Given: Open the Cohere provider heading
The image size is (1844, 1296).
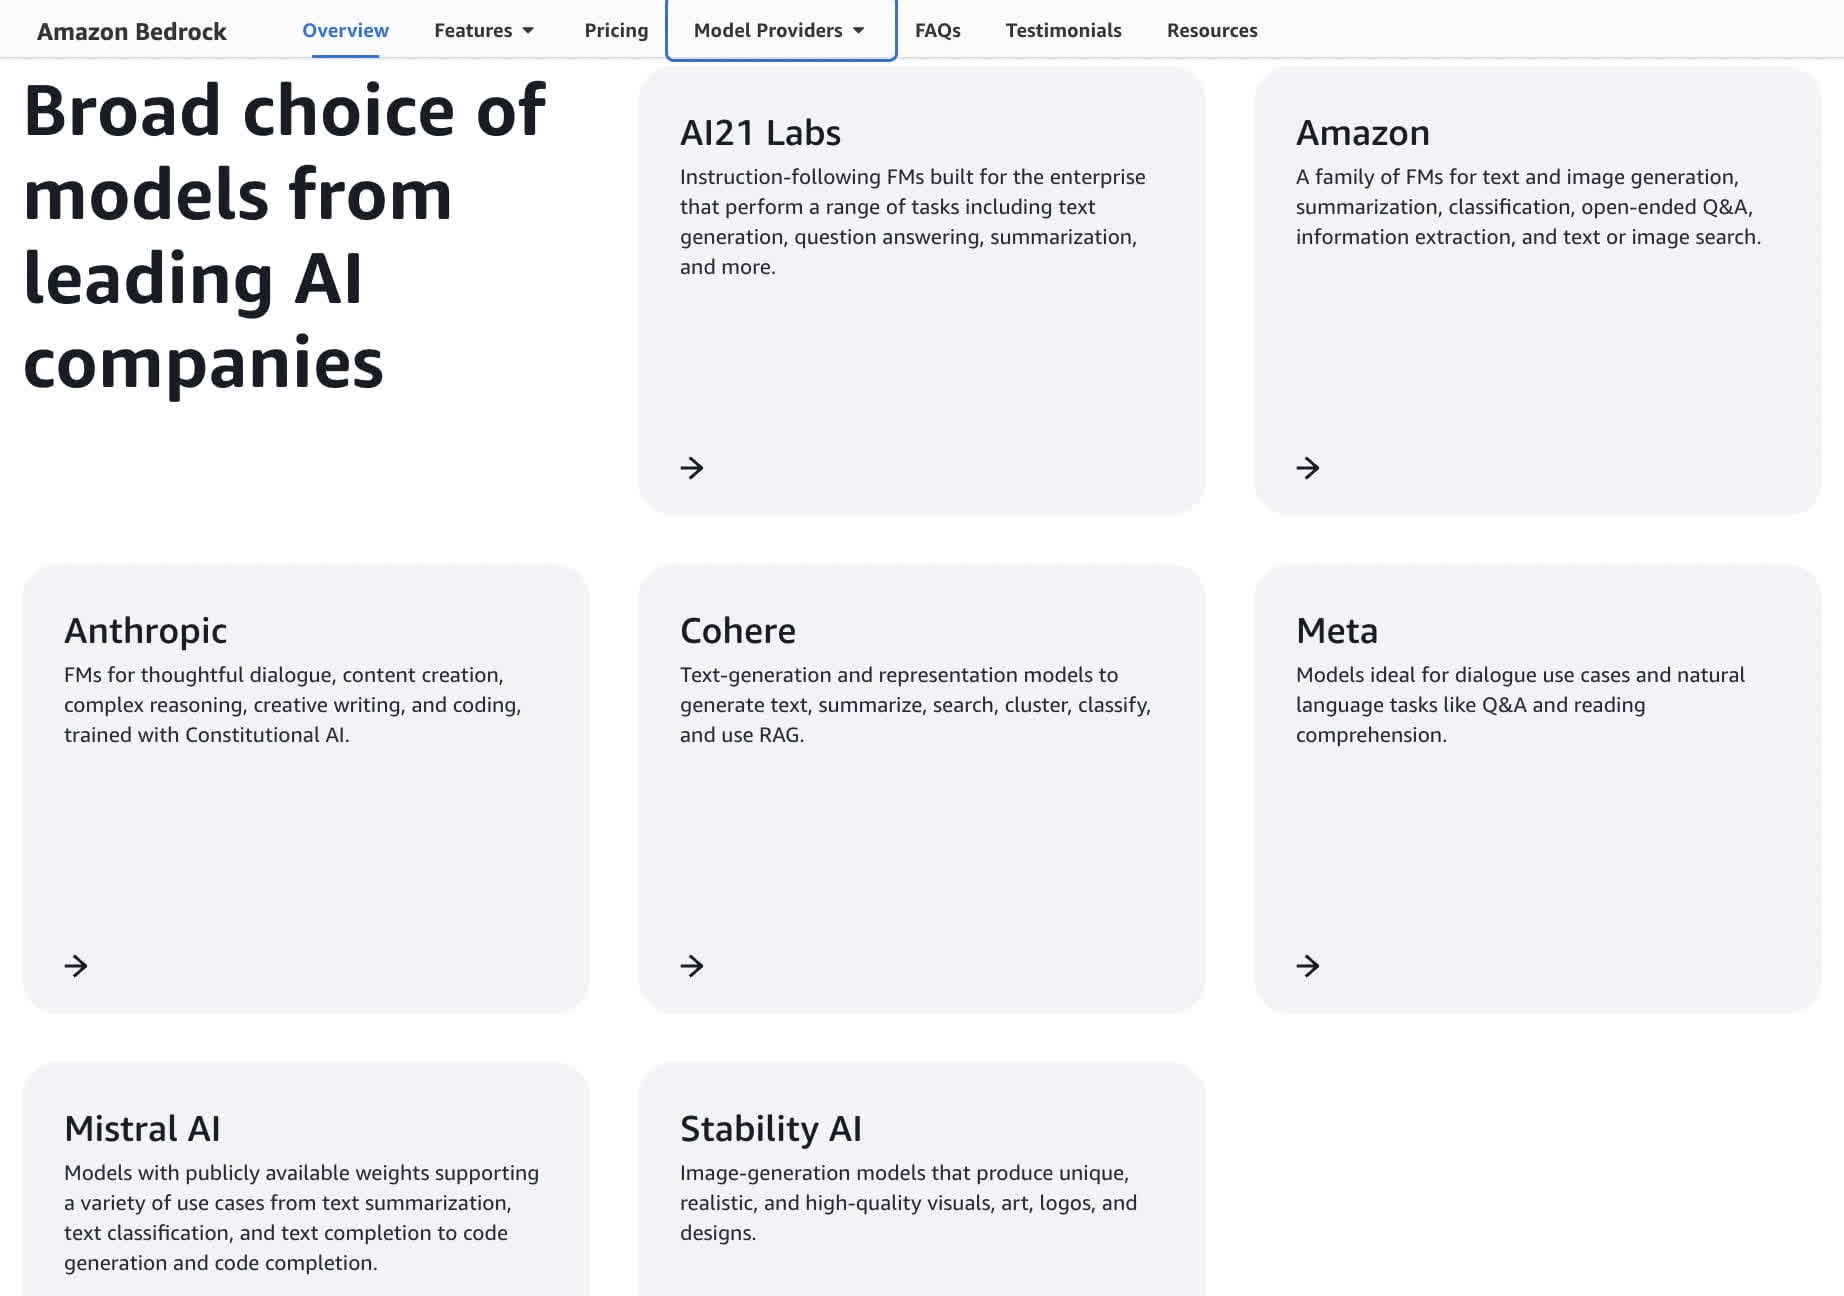Looking at the screenshot, I should coord(738,631).
